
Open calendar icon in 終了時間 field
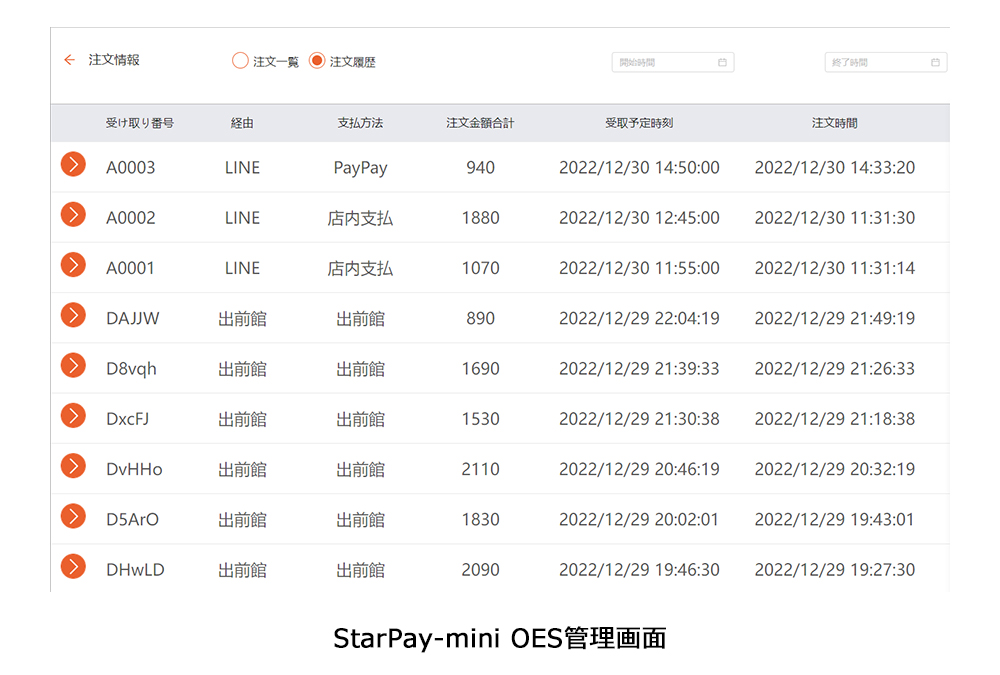(936, 63)
